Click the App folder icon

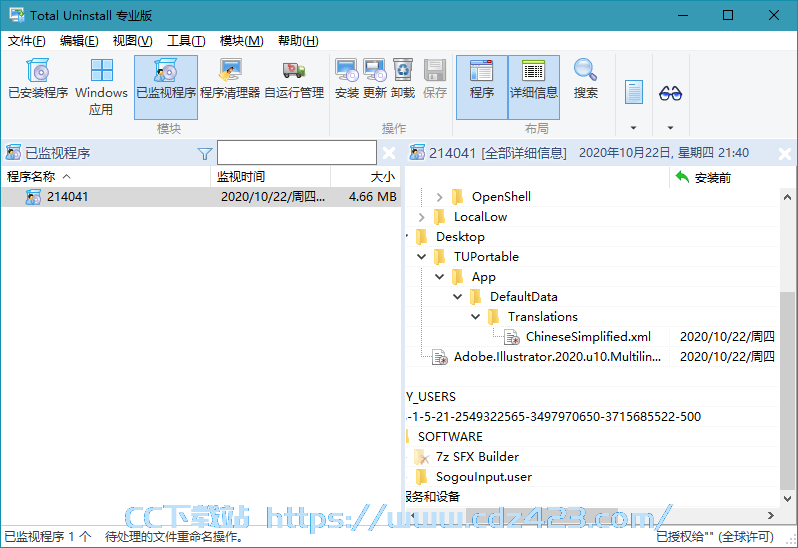tap(457, 277)
